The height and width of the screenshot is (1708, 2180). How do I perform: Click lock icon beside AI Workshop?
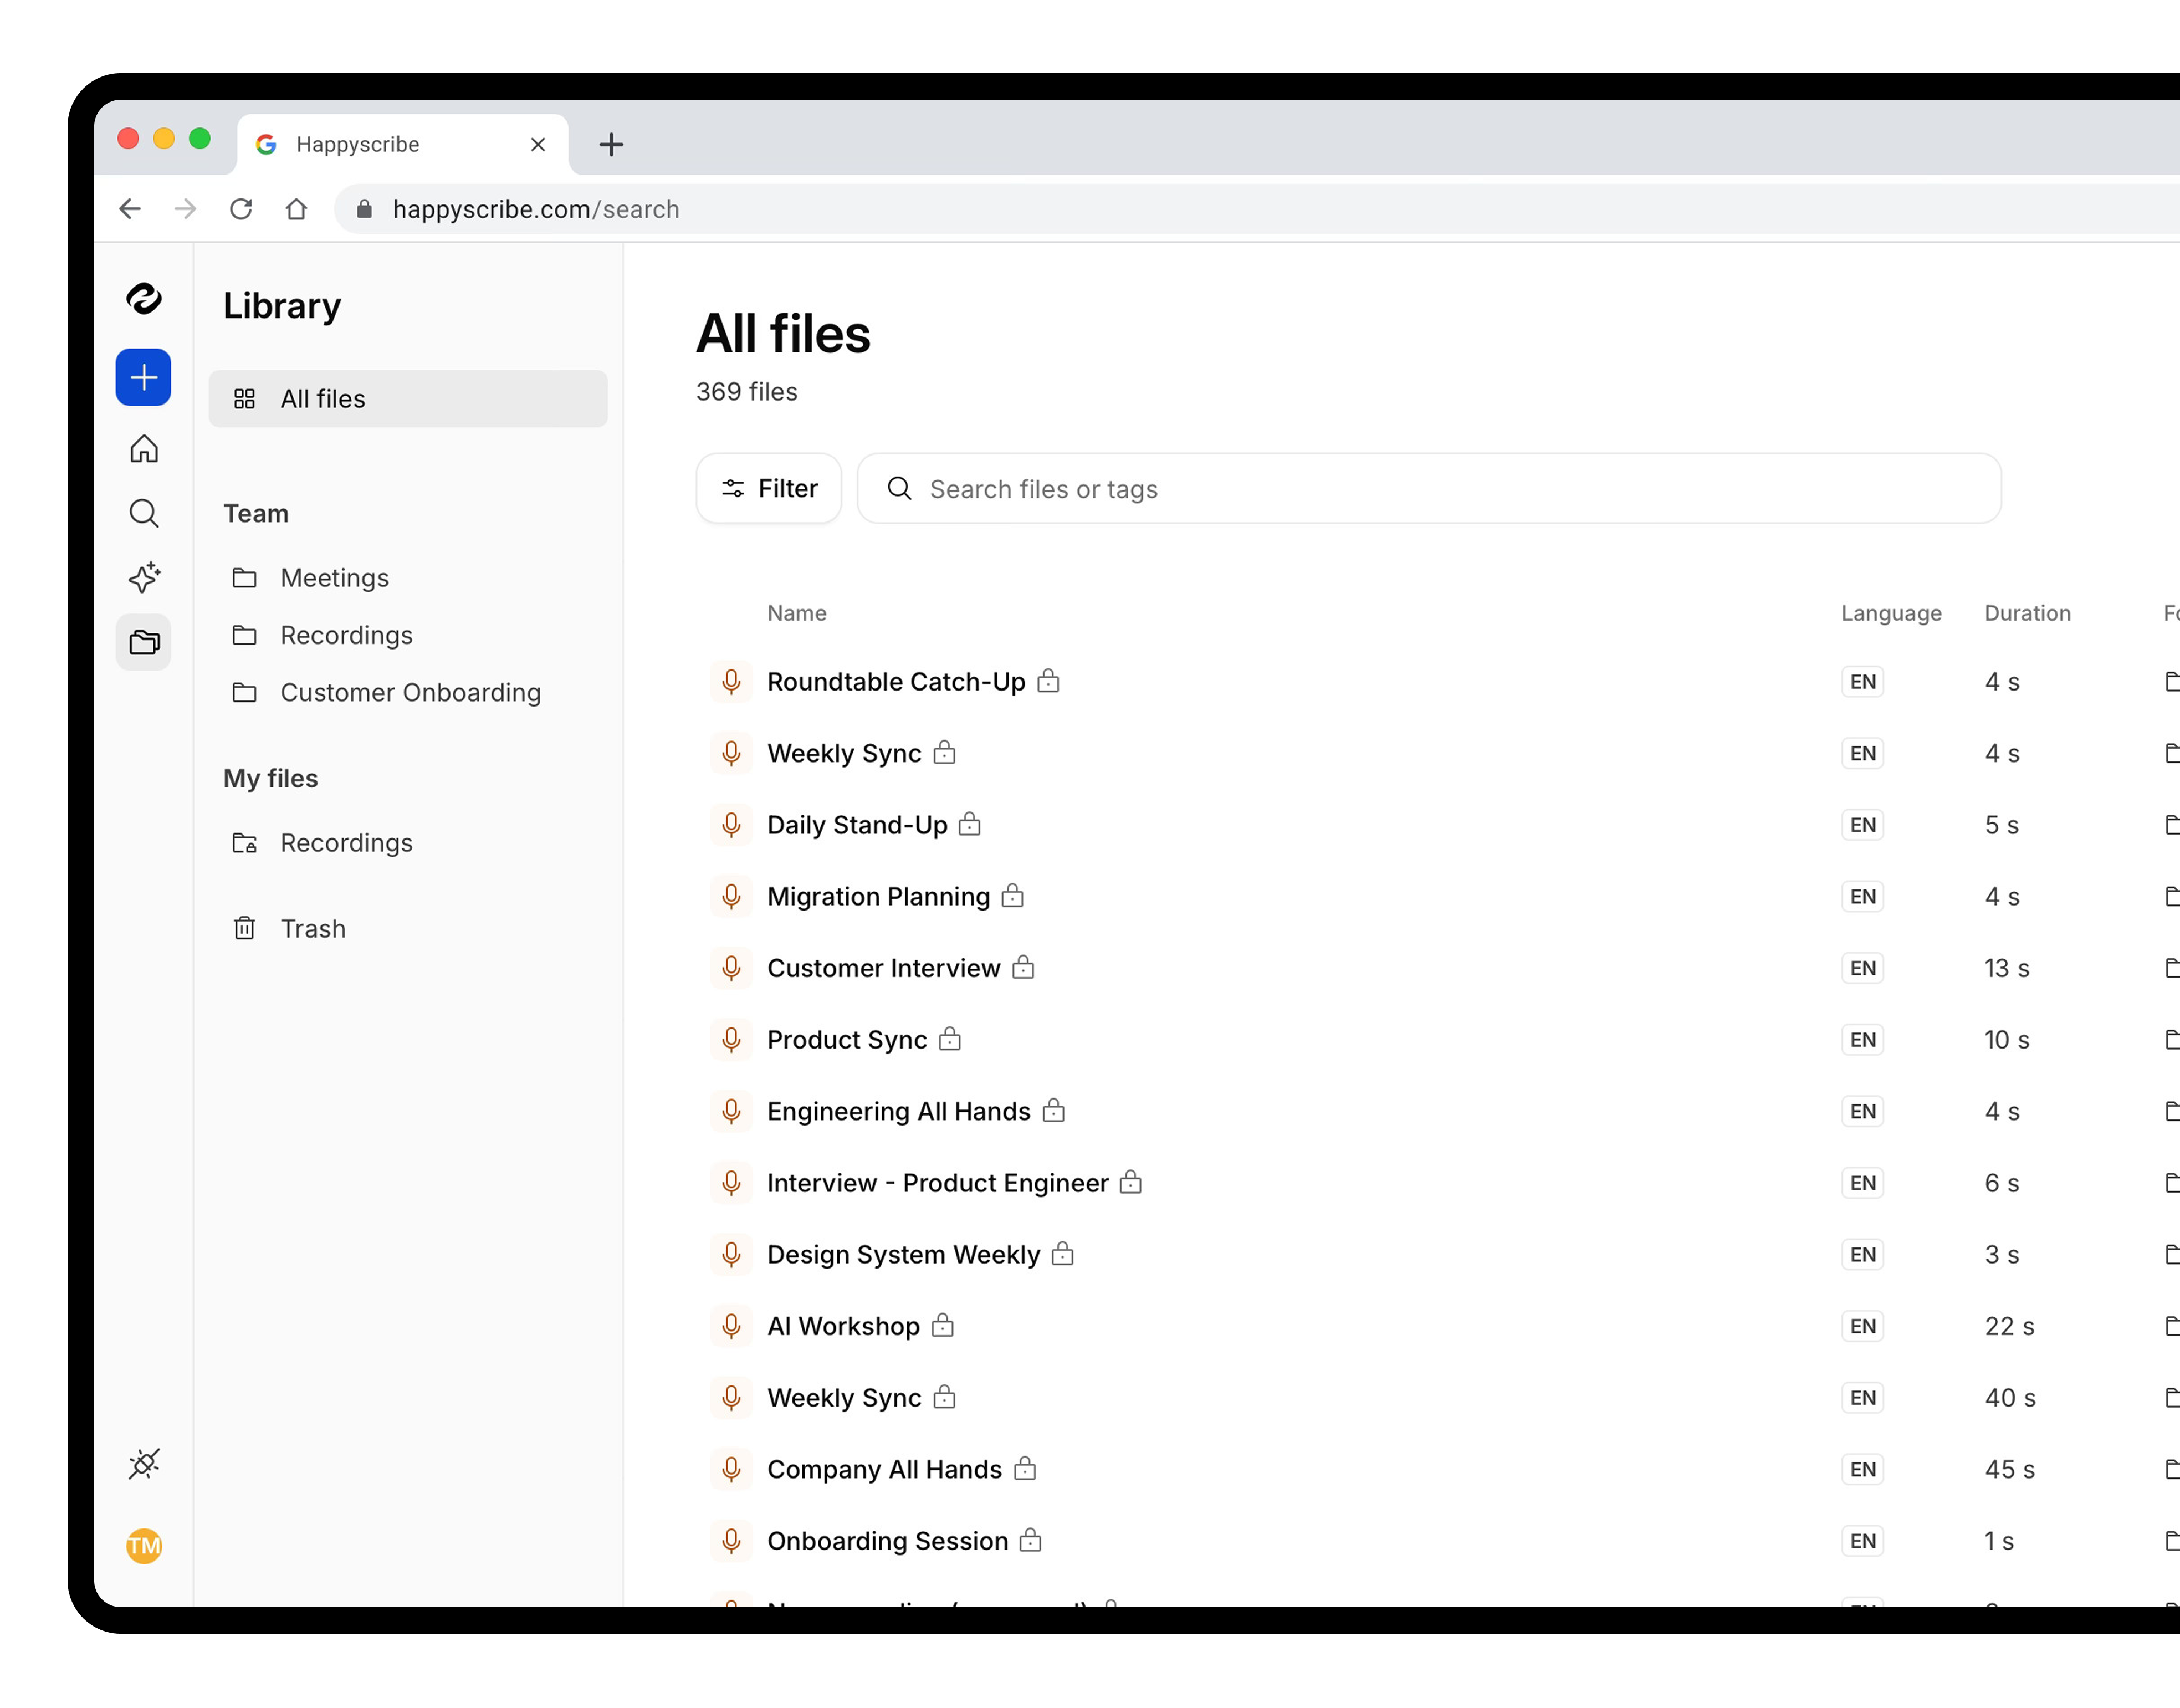[x=942, y=1326]
